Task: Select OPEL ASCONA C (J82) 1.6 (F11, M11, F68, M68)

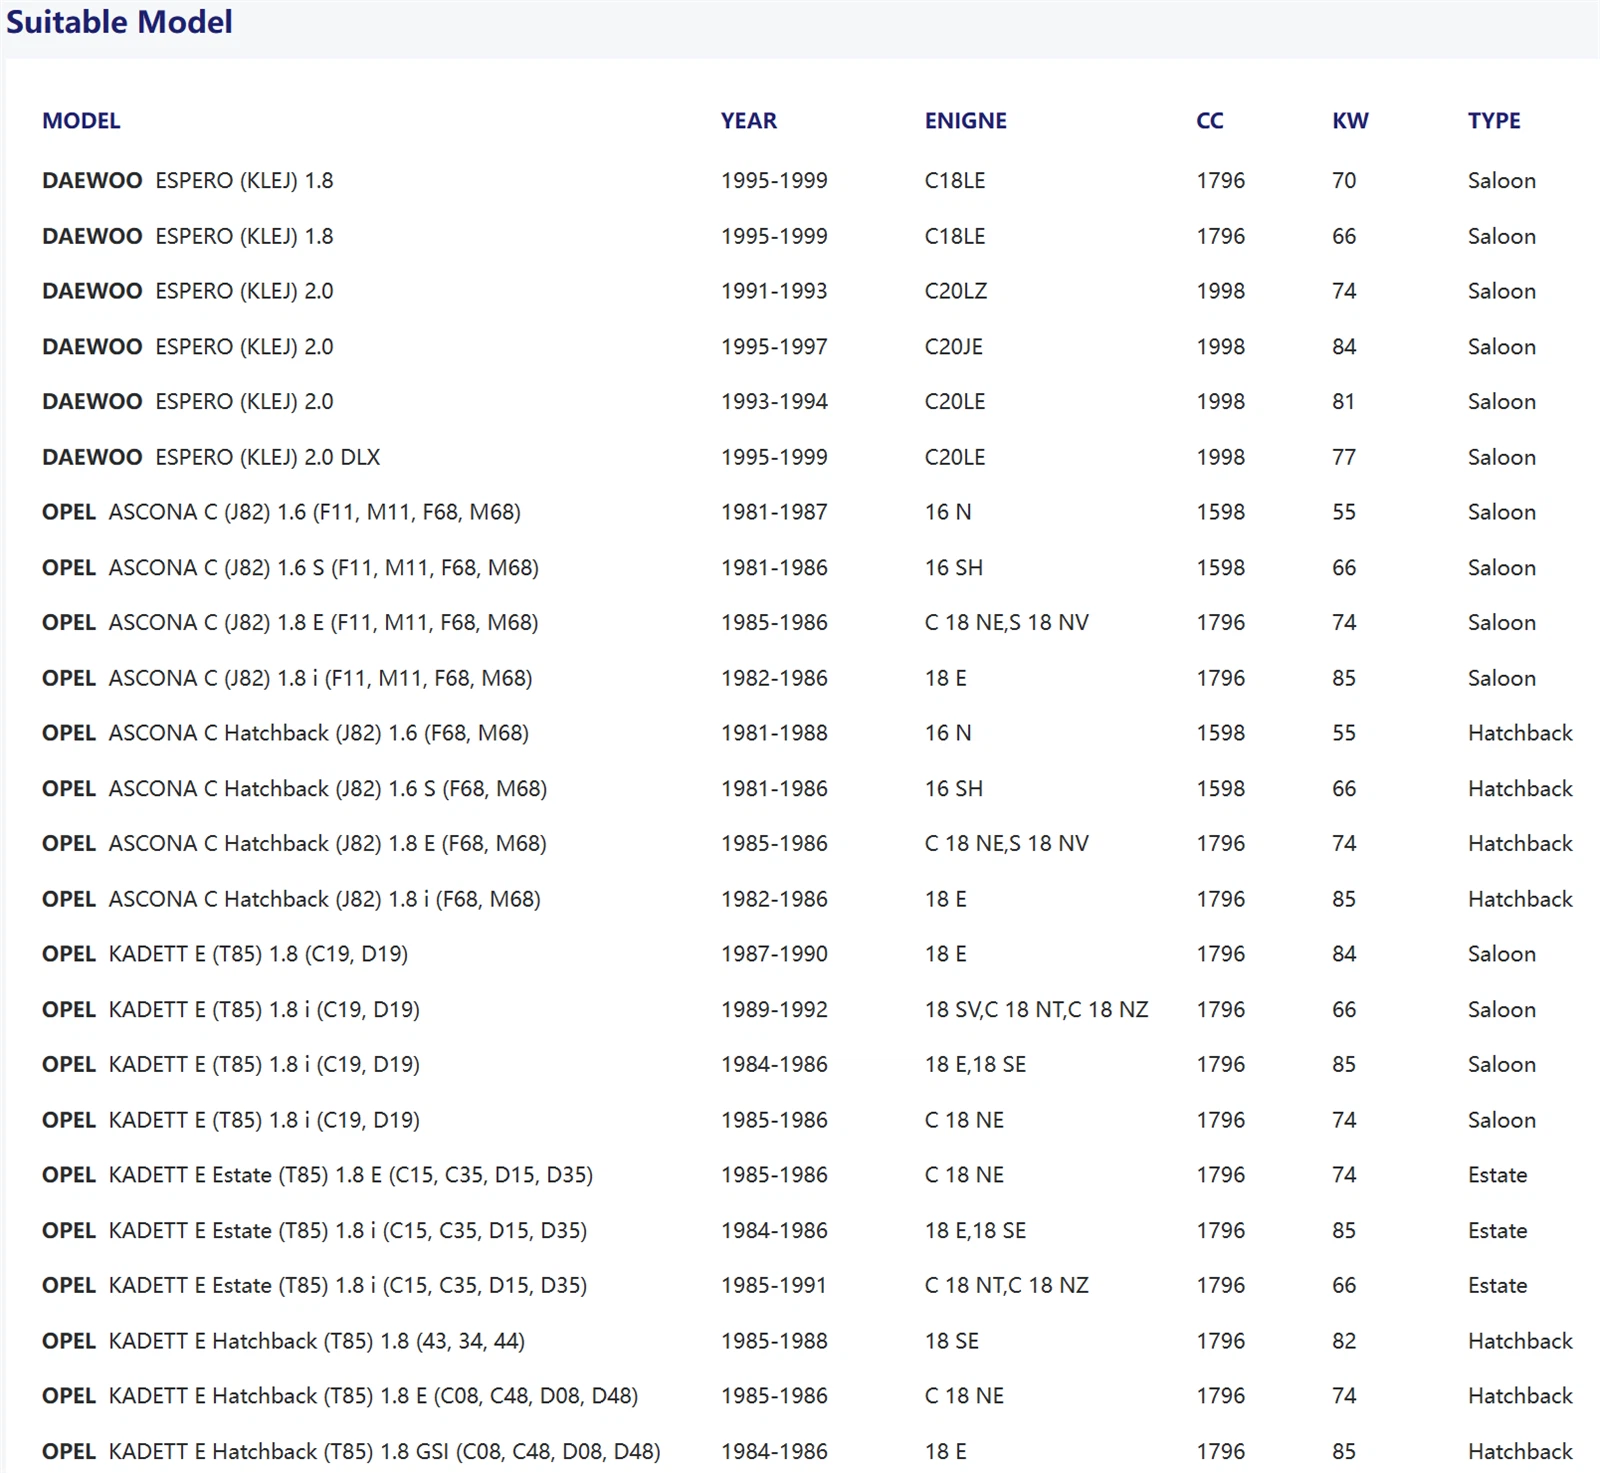Action: (x=281, y=512)
